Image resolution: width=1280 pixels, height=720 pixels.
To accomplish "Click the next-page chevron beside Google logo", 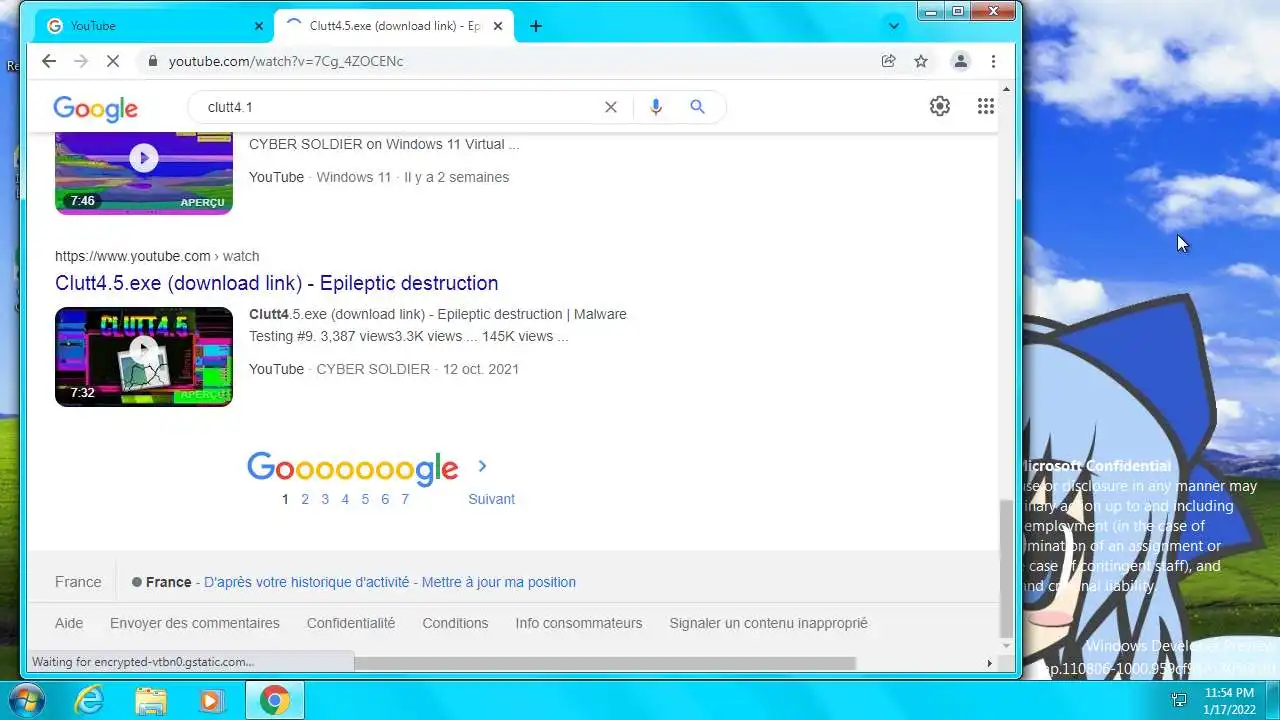I will 482,466.
